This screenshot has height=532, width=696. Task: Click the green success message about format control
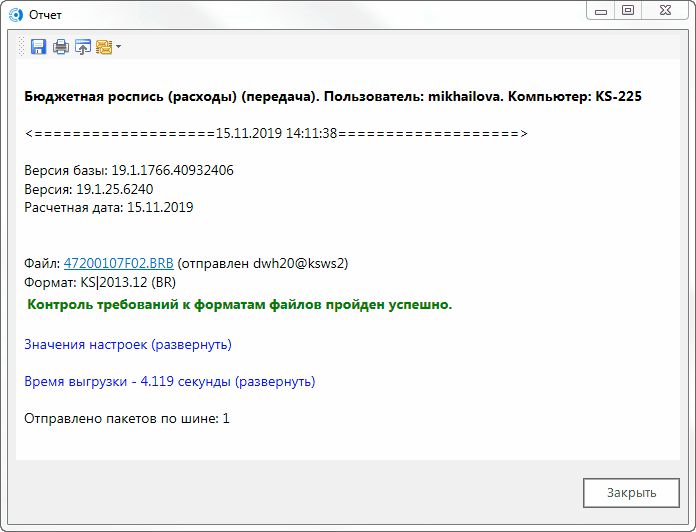(x=239, y=304)
